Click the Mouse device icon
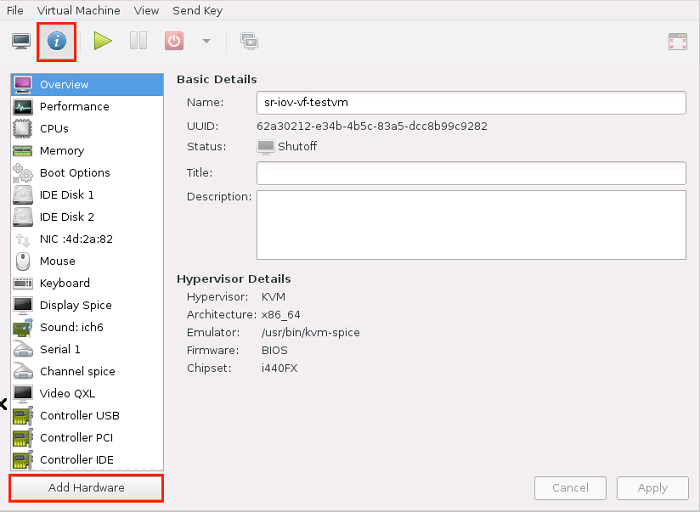Image resolution: width=700 pixels, height=512 pixels. click(x=23, y=261)
